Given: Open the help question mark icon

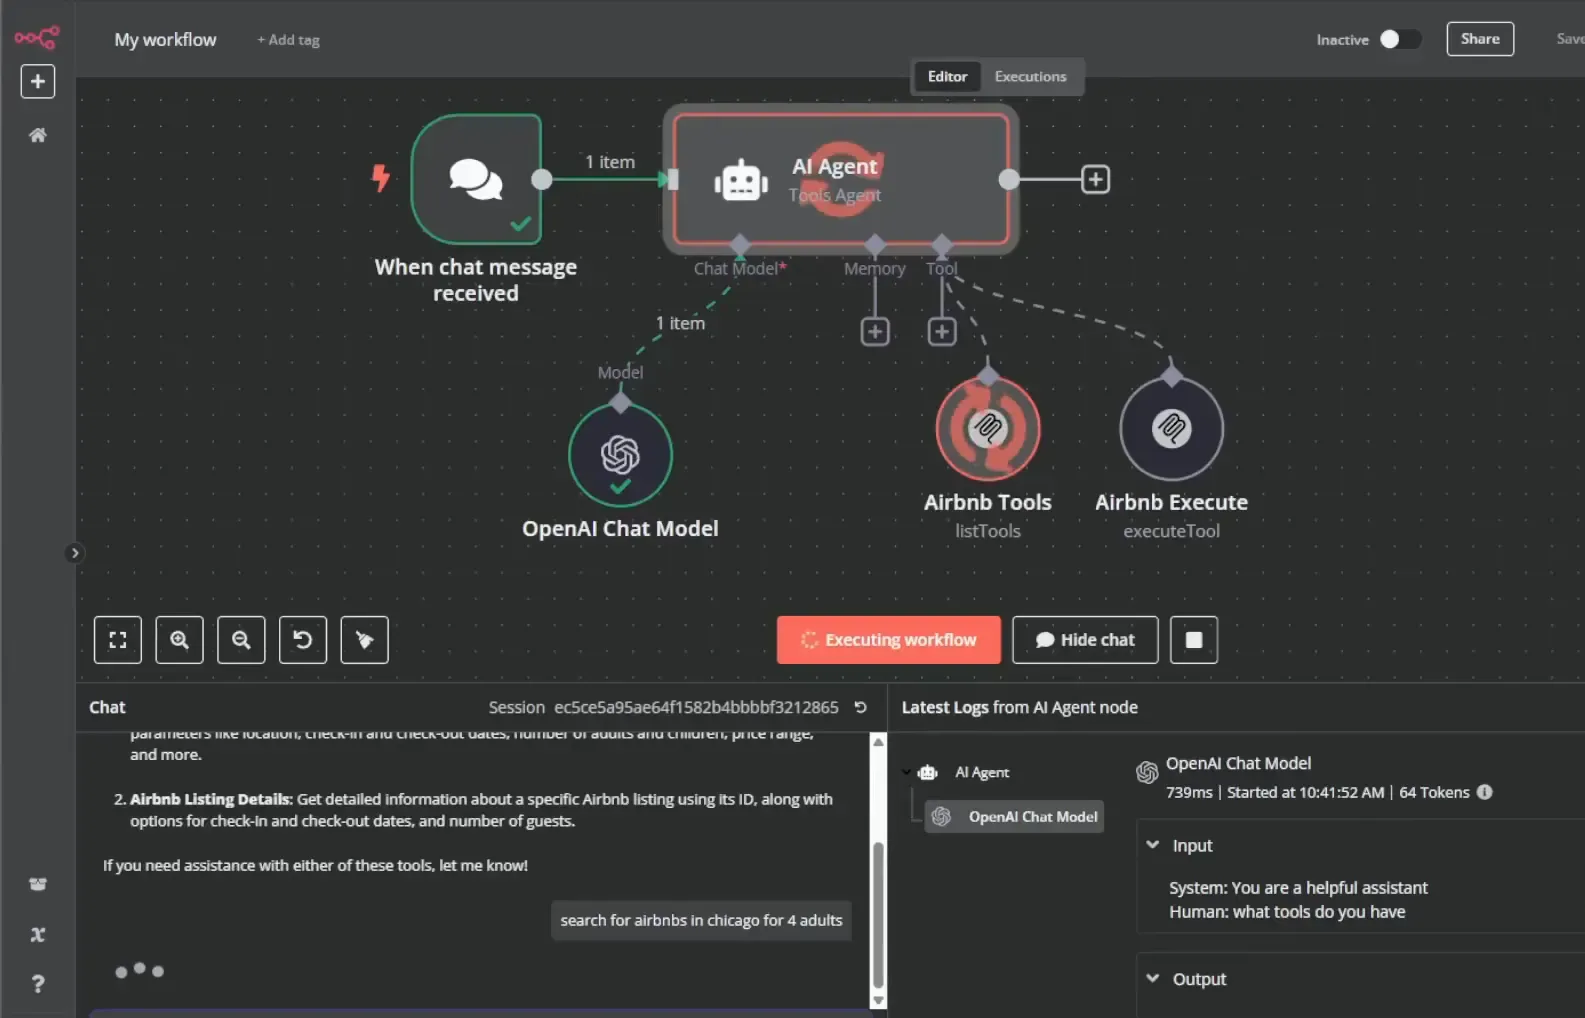Looking at the screenshot, I should click(x=38, y=984).
